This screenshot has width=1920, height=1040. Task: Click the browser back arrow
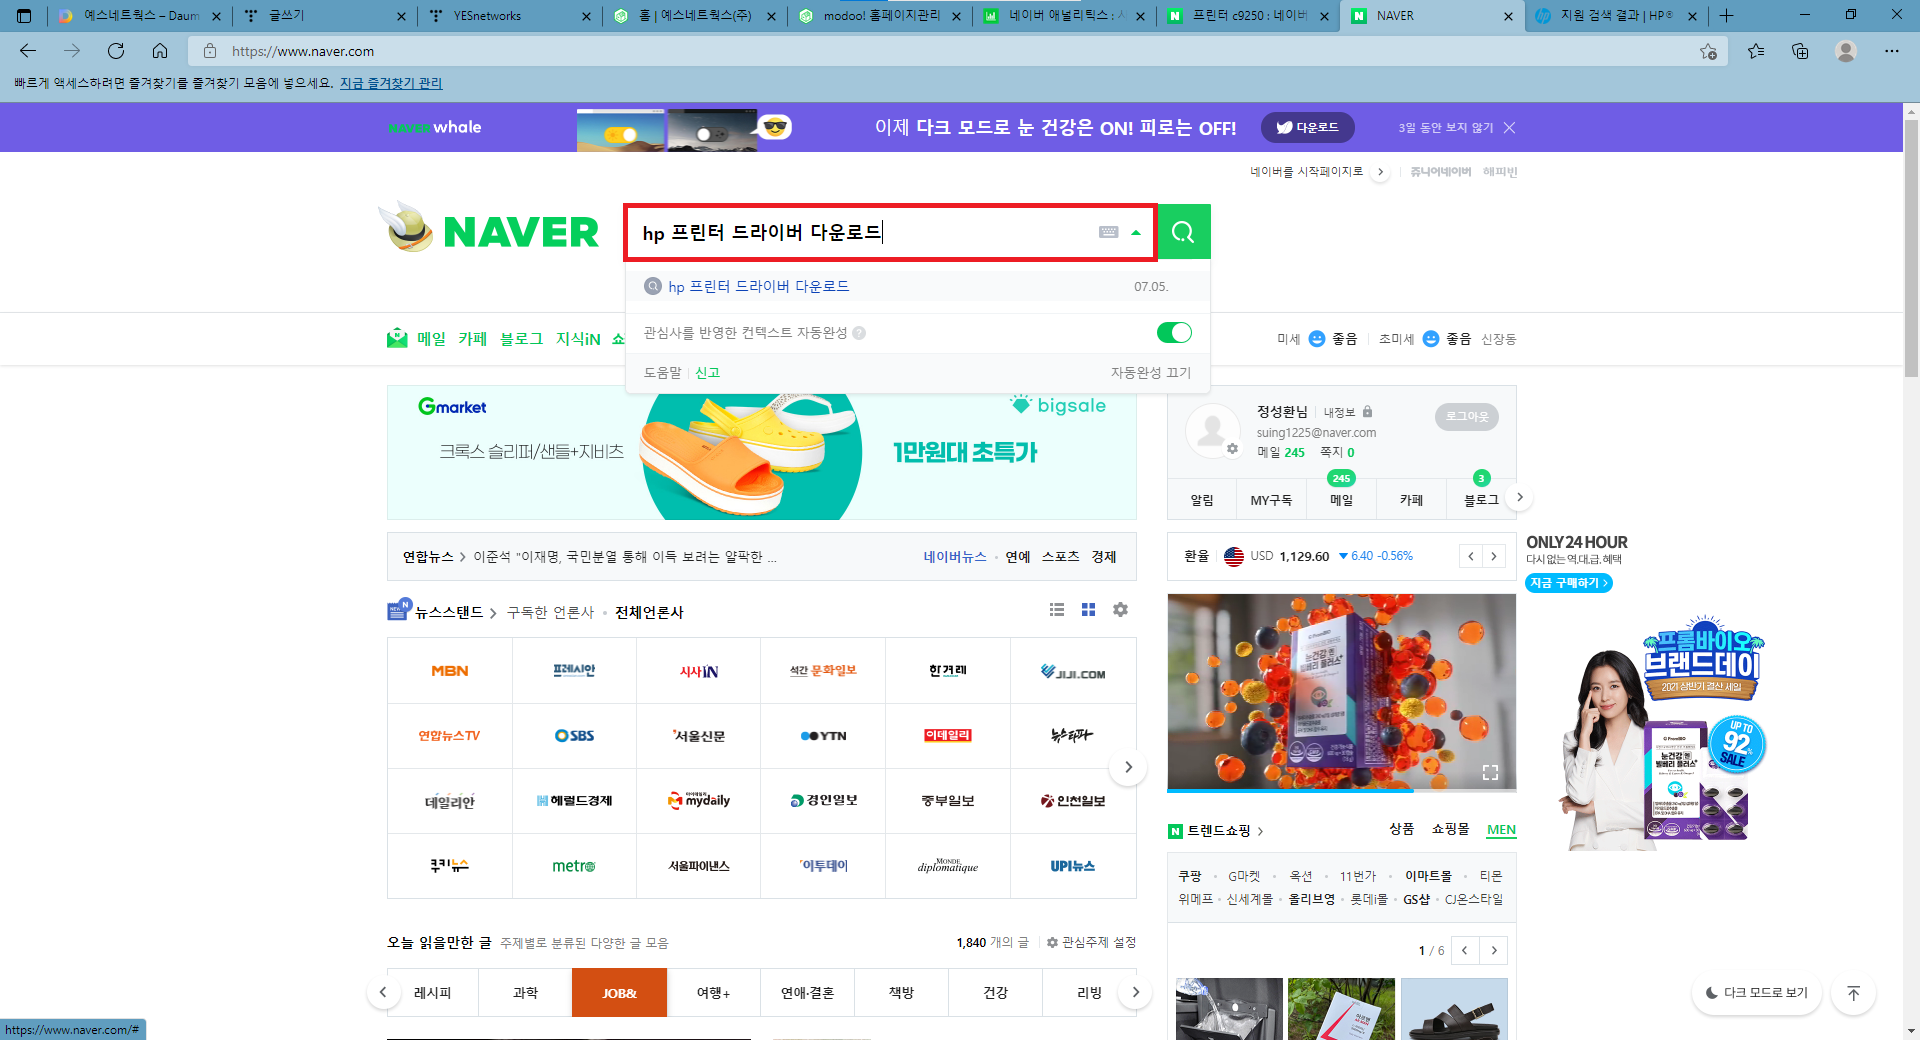28,51
